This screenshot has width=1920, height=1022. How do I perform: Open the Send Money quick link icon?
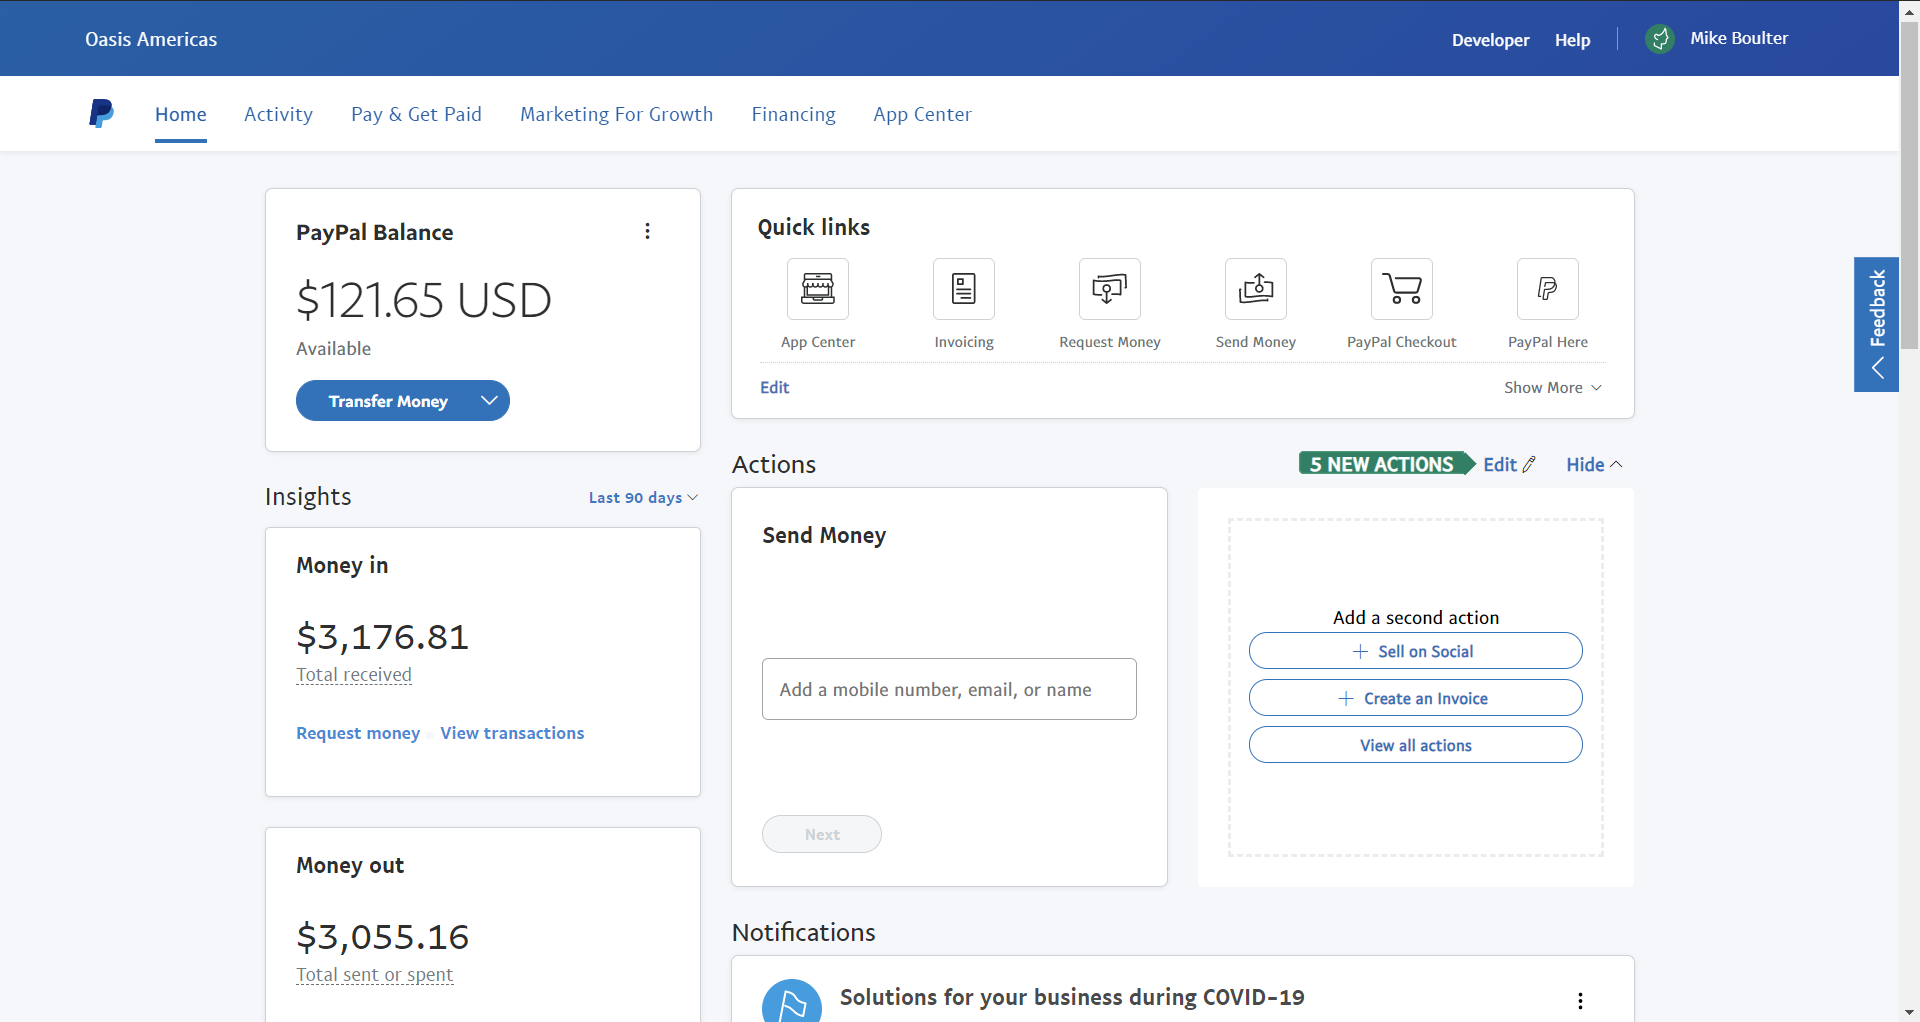1256,289
